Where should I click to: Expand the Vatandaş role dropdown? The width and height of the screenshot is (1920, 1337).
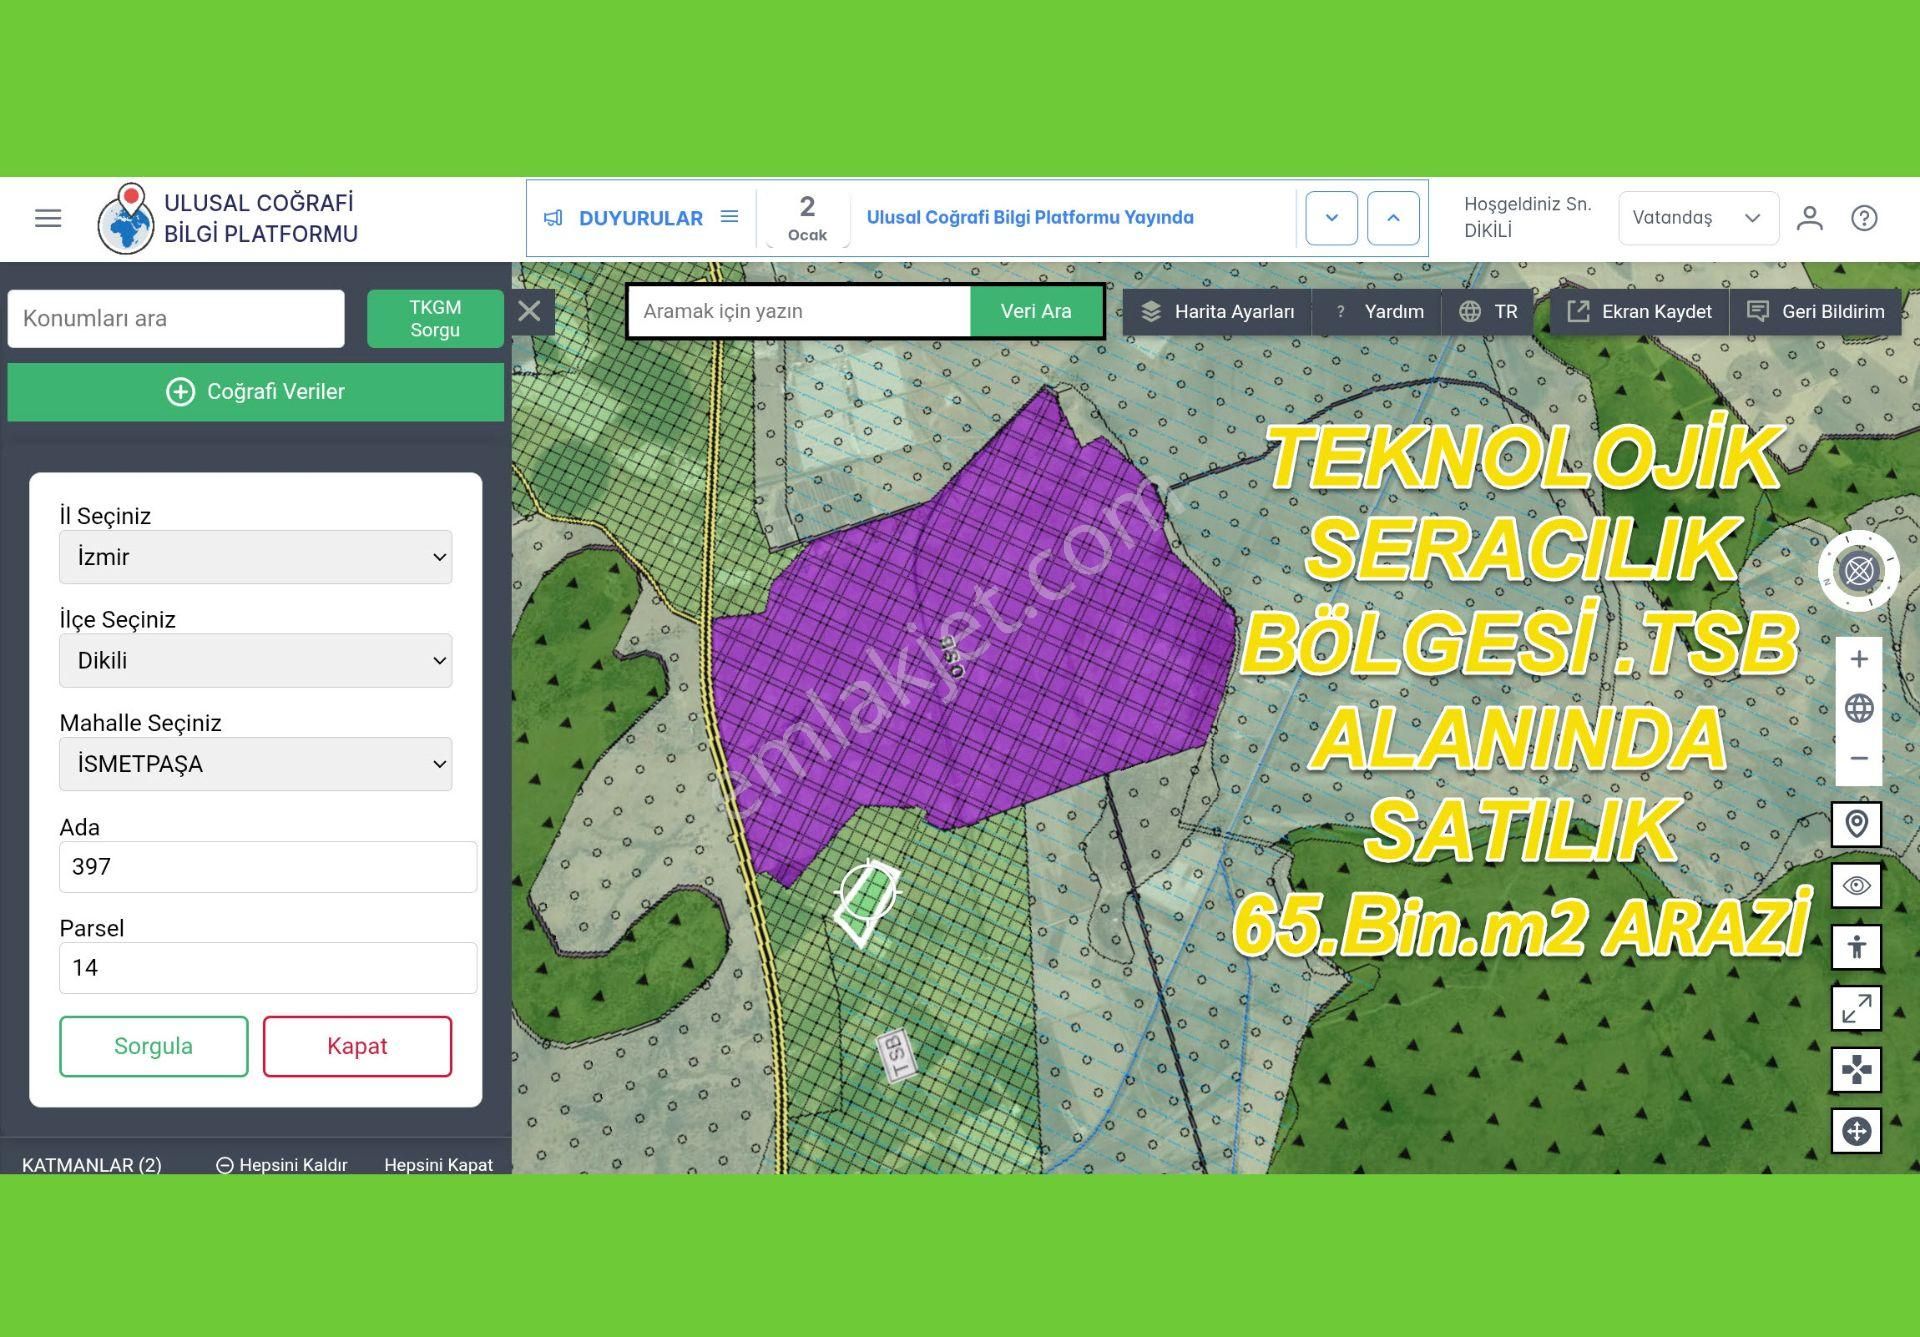click(x=1697, y=218)
